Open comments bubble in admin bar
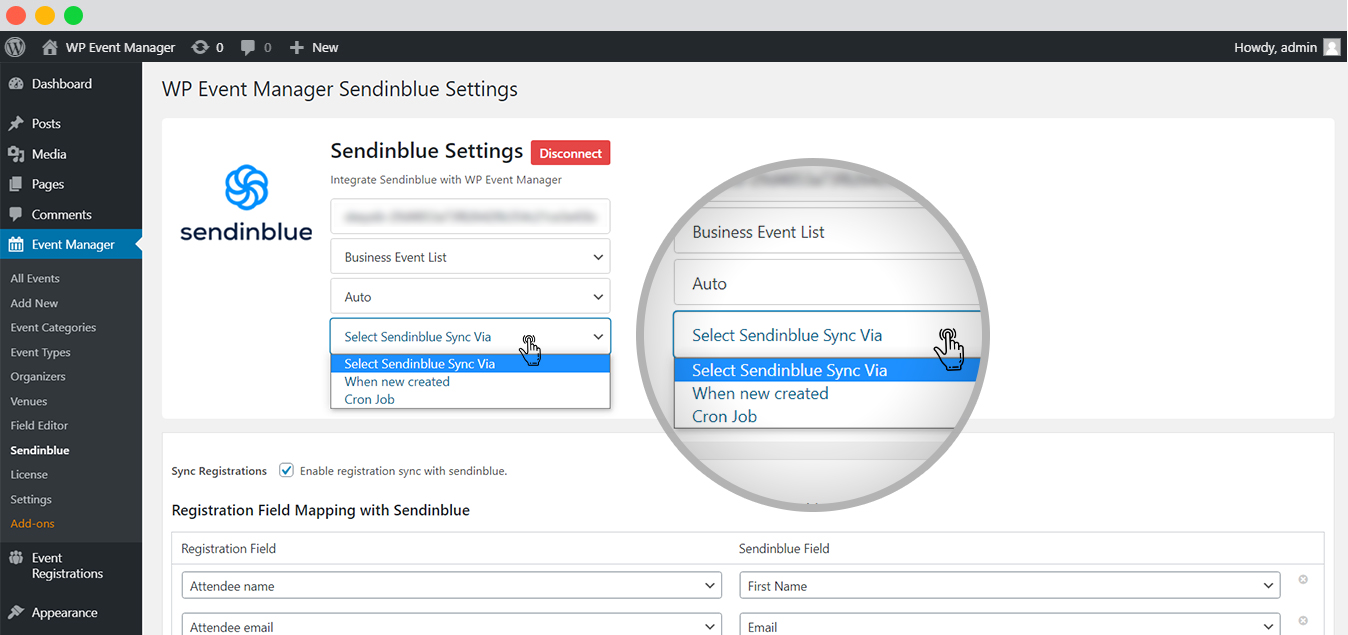 [x=247, y=48]
